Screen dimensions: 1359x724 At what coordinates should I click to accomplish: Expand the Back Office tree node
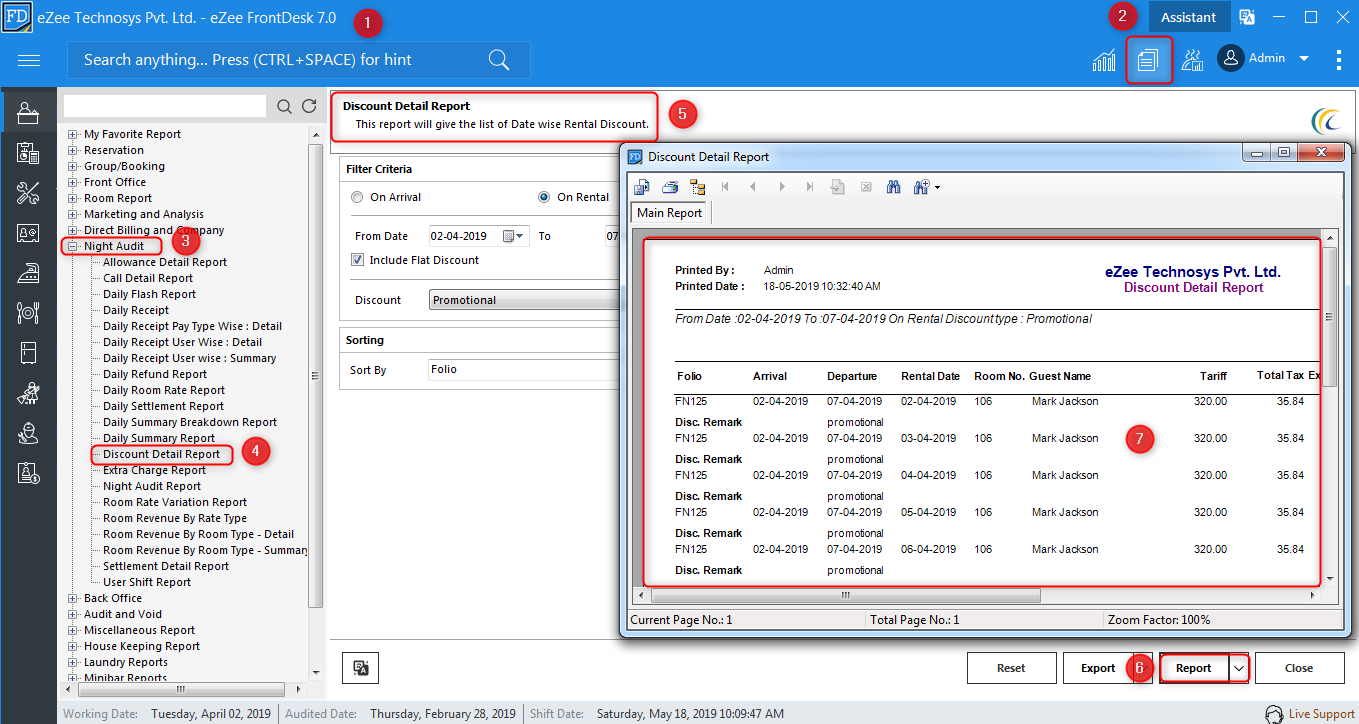tap(72, 598)
